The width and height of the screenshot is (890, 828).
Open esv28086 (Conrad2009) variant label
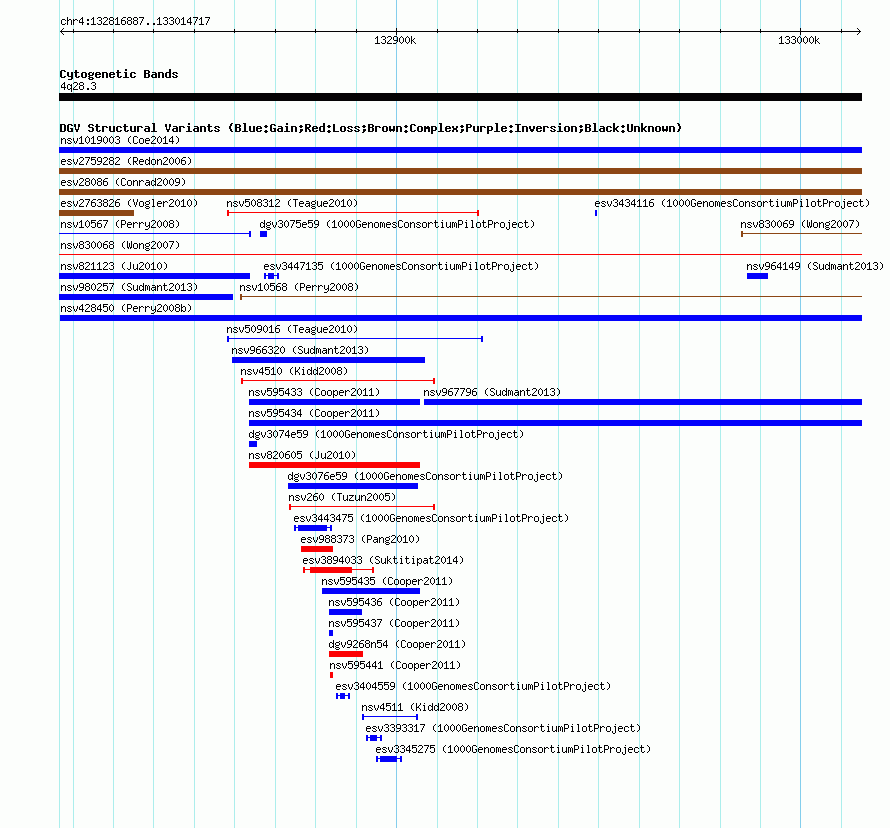point(123,182)
